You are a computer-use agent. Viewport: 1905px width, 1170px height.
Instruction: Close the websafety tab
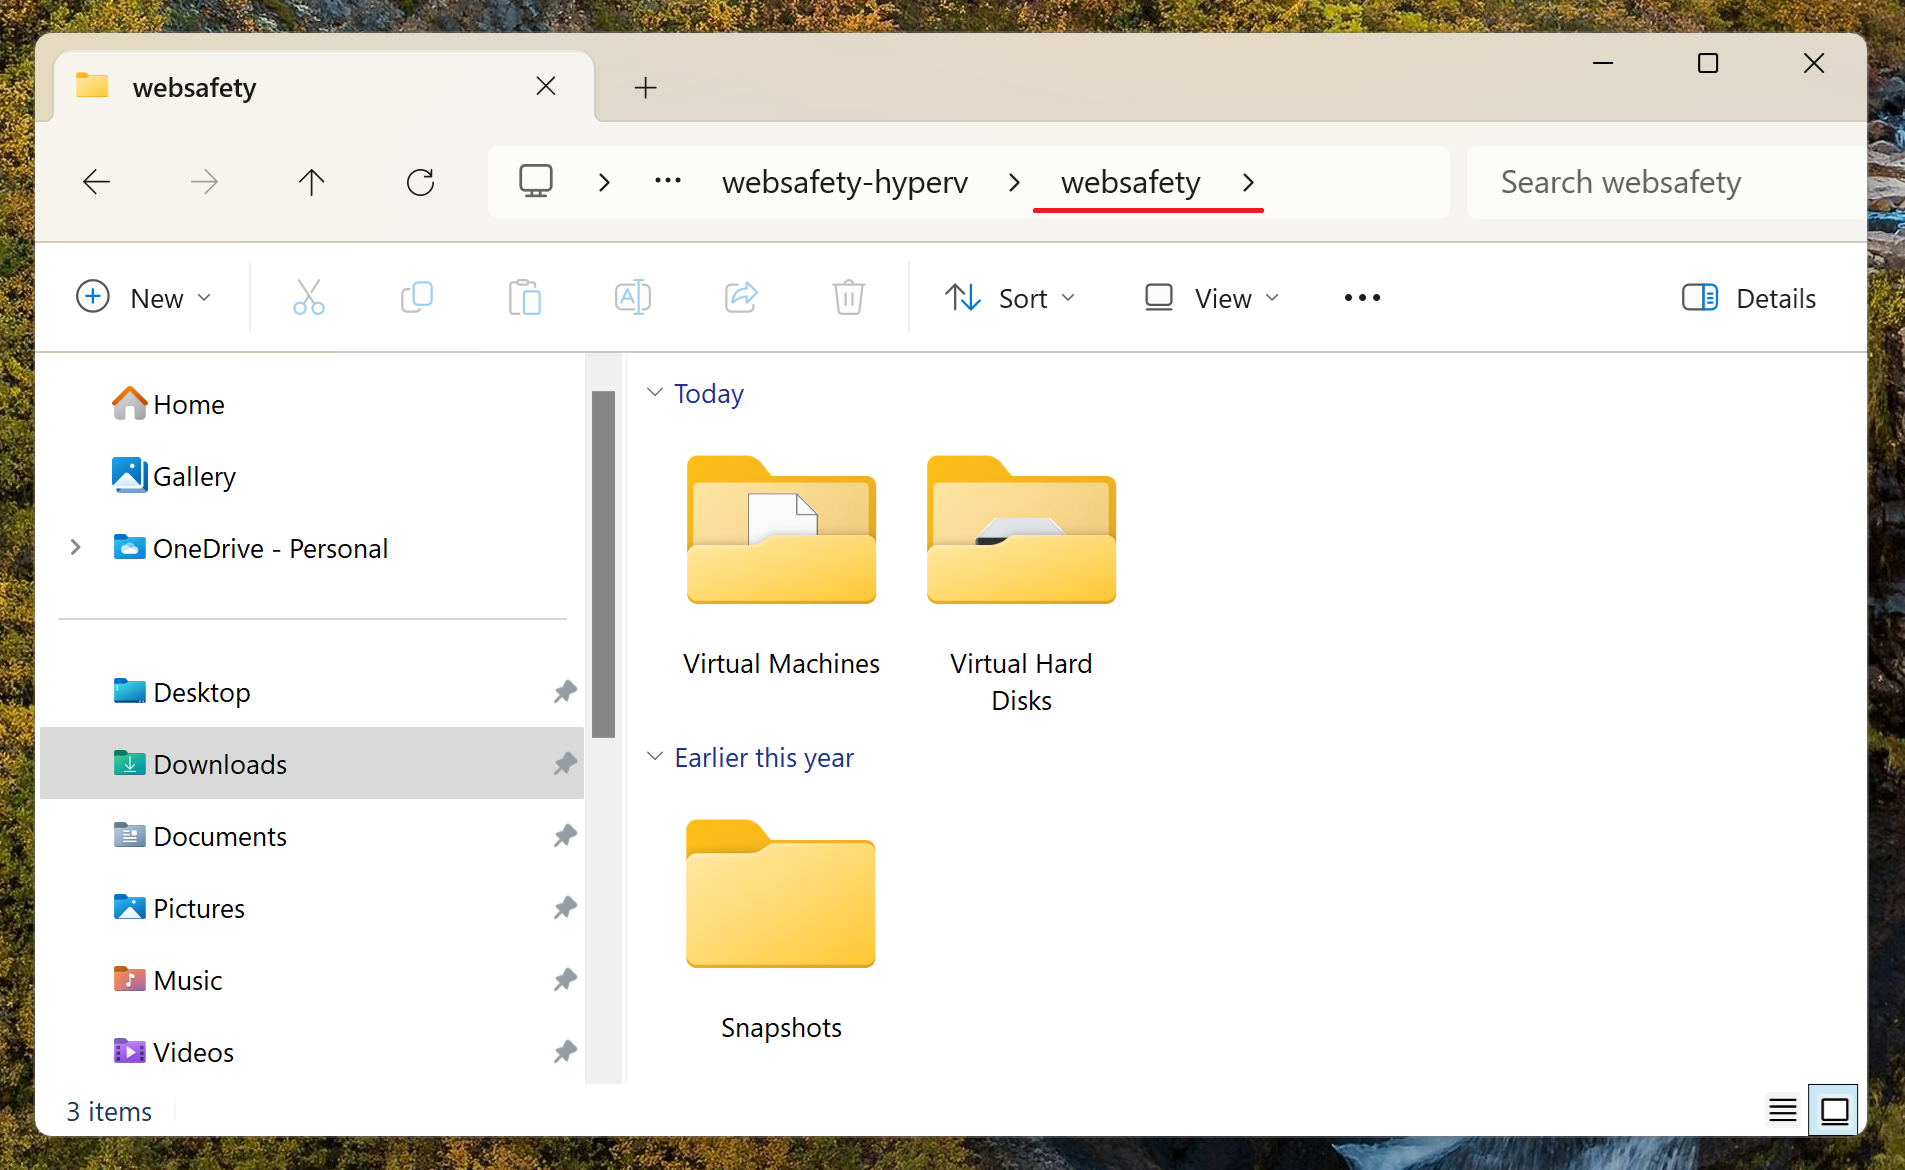(x=546, y=86)
